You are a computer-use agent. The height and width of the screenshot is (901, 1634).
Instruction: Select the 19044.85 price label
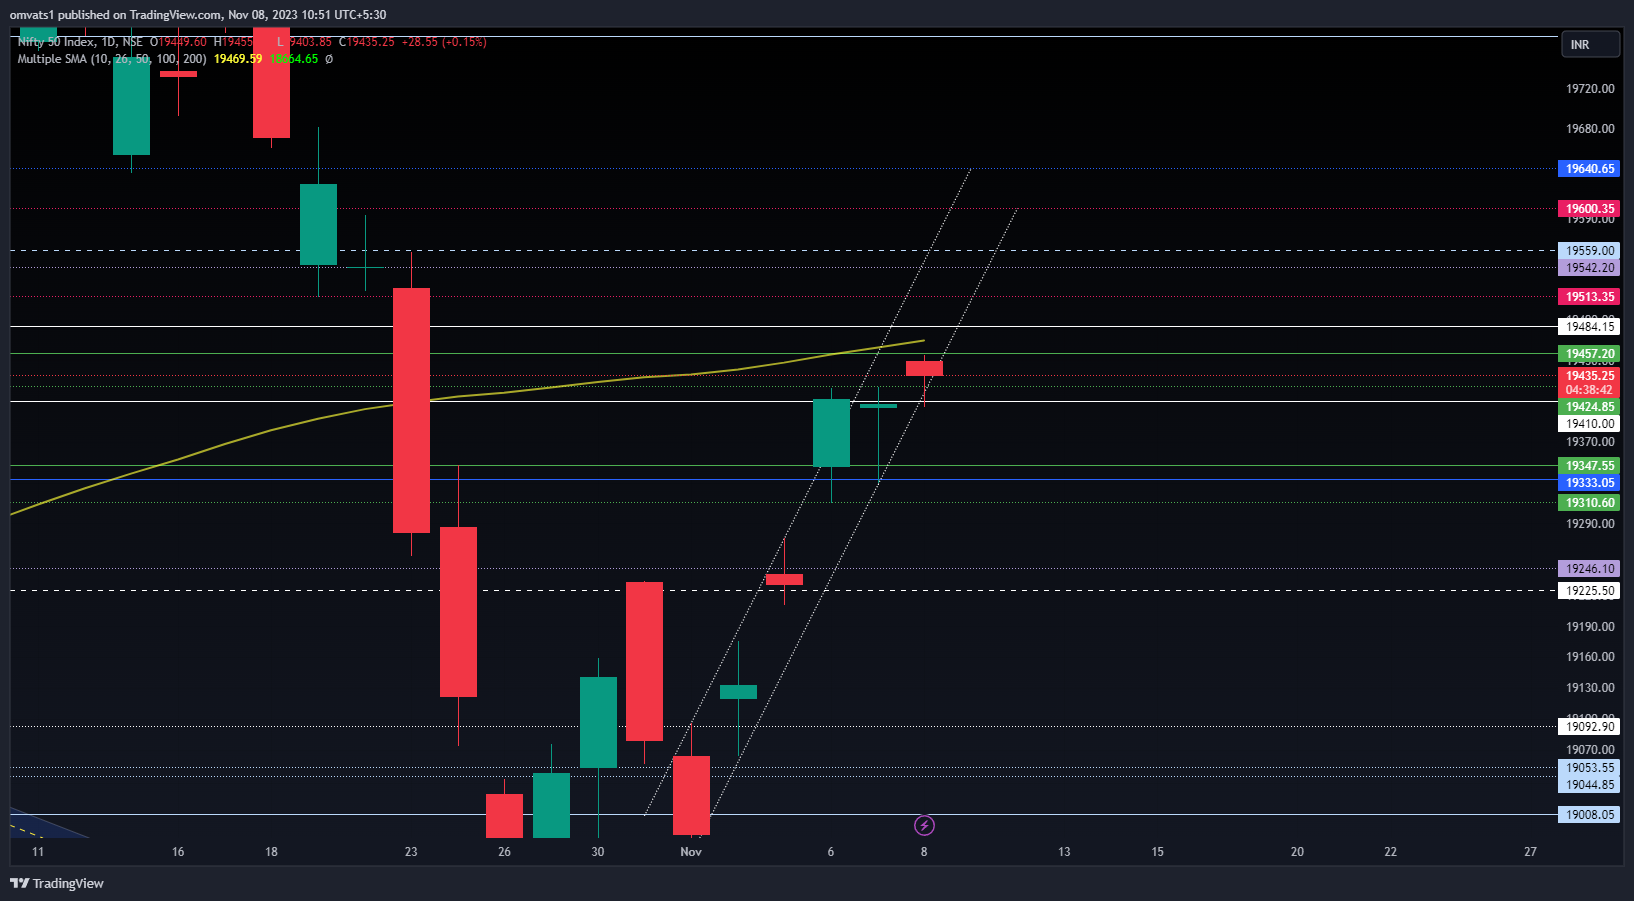pos(1589,785)
